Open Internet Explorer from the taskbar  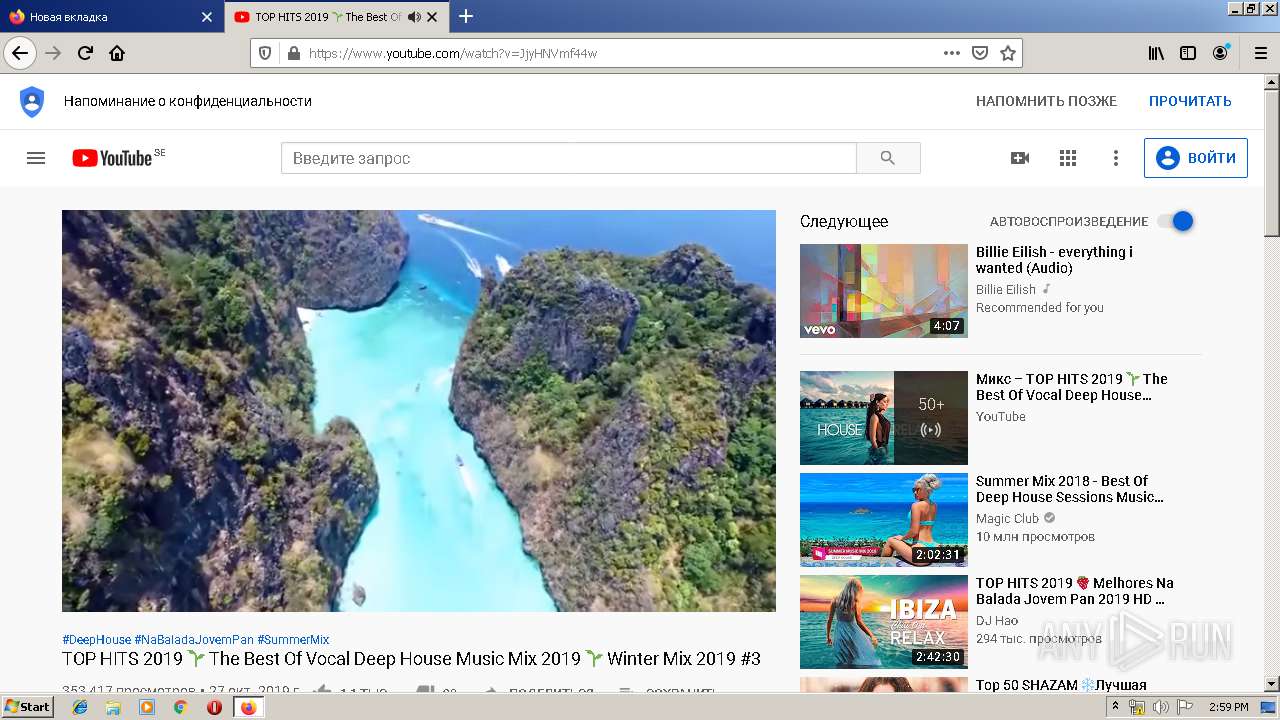[80, 707]
